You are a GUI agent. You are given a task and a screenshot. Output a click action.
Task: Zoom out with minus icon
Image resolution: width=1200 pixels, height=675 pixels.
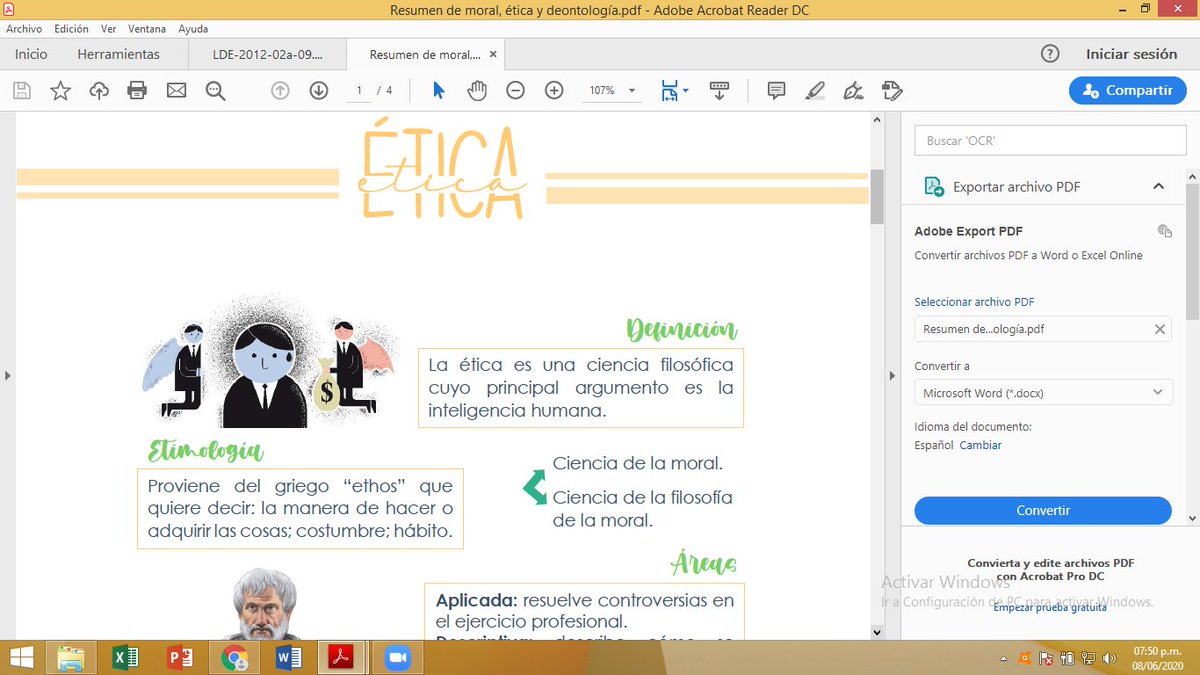click(x=515, y=91)
